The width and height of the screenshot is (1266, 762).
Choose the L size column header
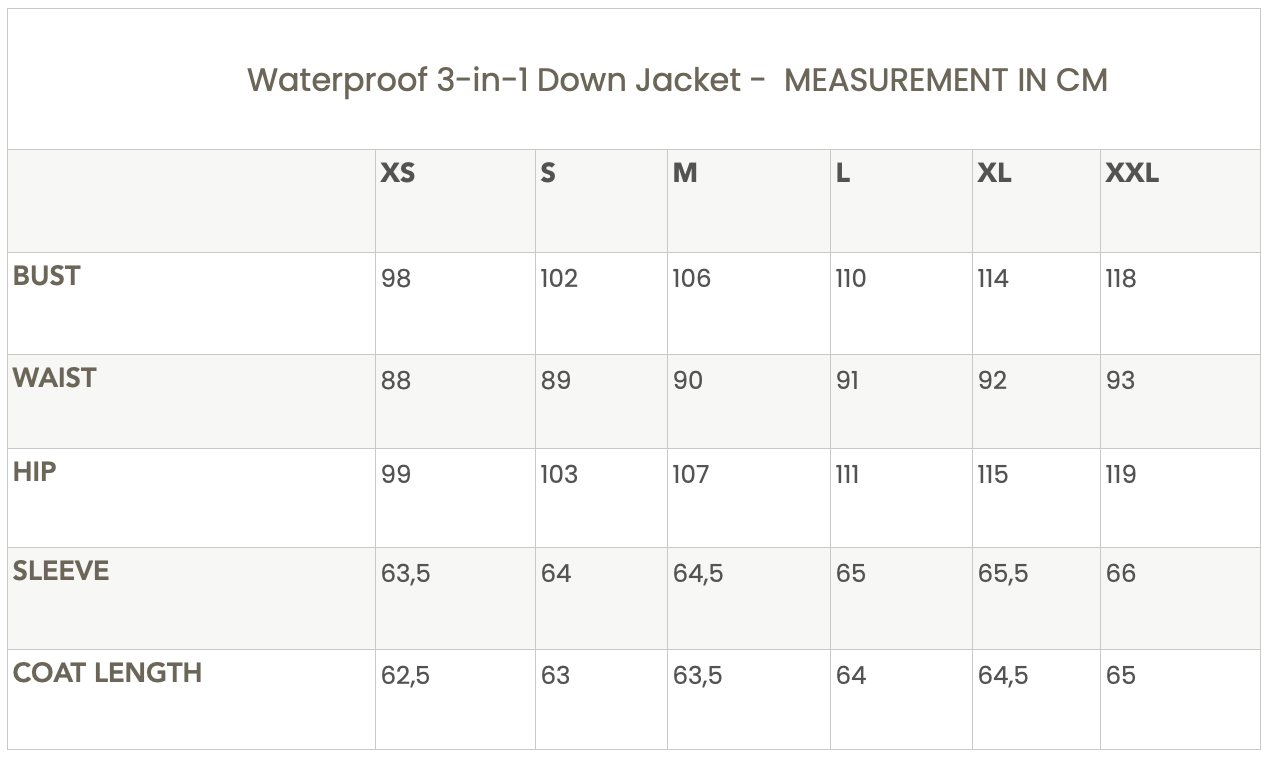843,173
